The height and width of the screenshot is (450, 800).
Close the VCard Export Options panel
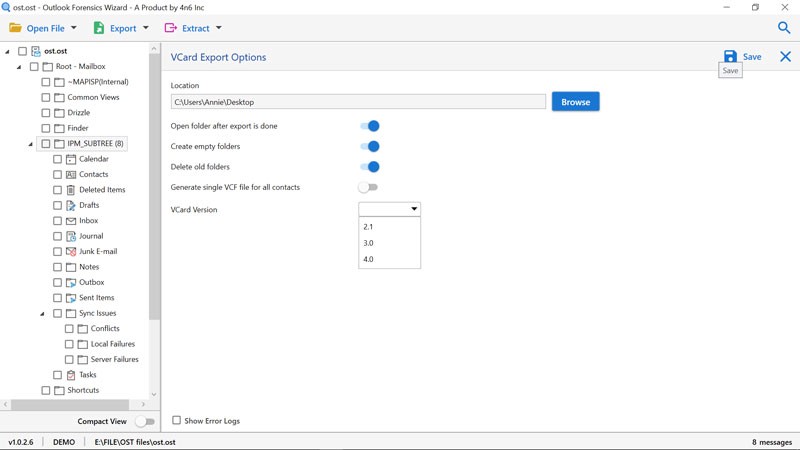tap(785, 57)
